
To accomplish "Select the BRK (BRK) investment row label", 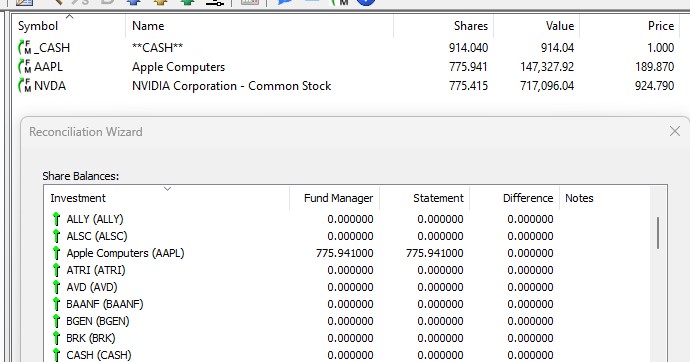I will (91, 338).
